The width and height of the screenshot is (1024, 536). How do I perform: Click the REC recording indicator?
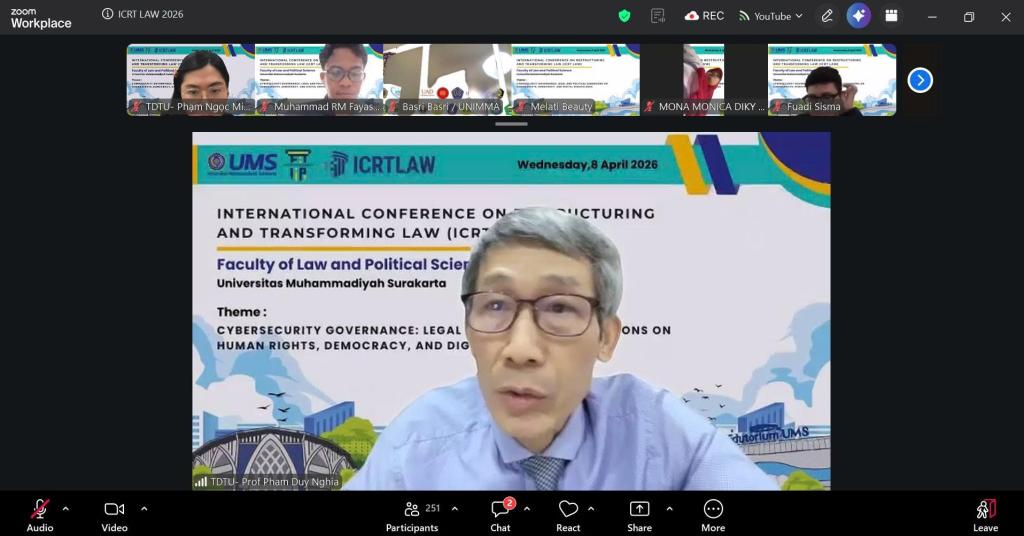pos(704,16)
